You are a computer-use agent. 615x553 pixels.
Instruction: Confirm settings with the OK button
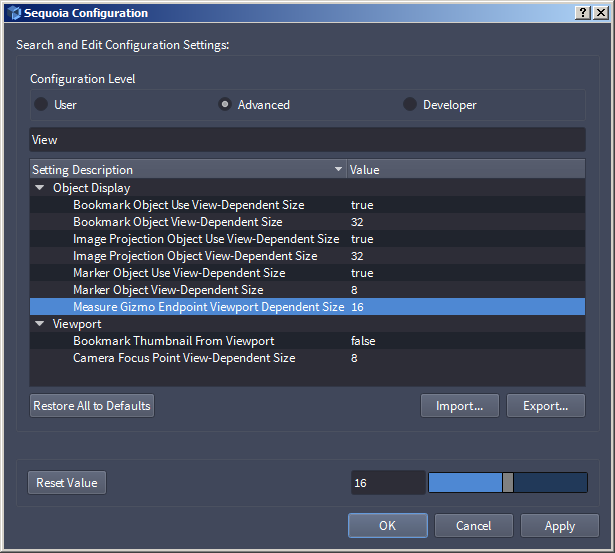coord(388,526)
